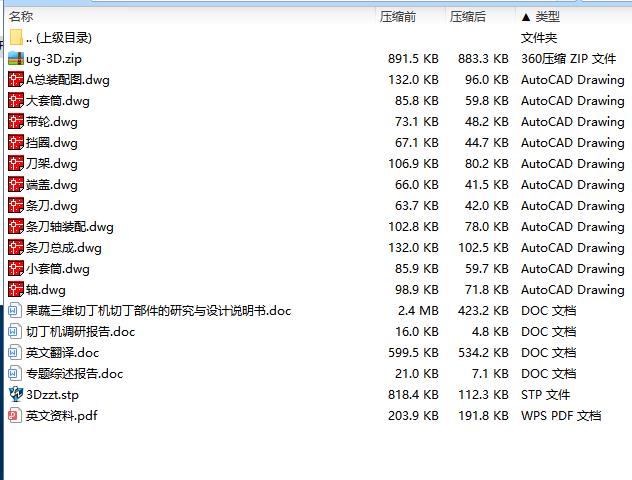This screenshot has width=632, height=480.
Task: Click the 112.3 KB compressed size value
Action: pyautogui.click(x=483, y=395)
